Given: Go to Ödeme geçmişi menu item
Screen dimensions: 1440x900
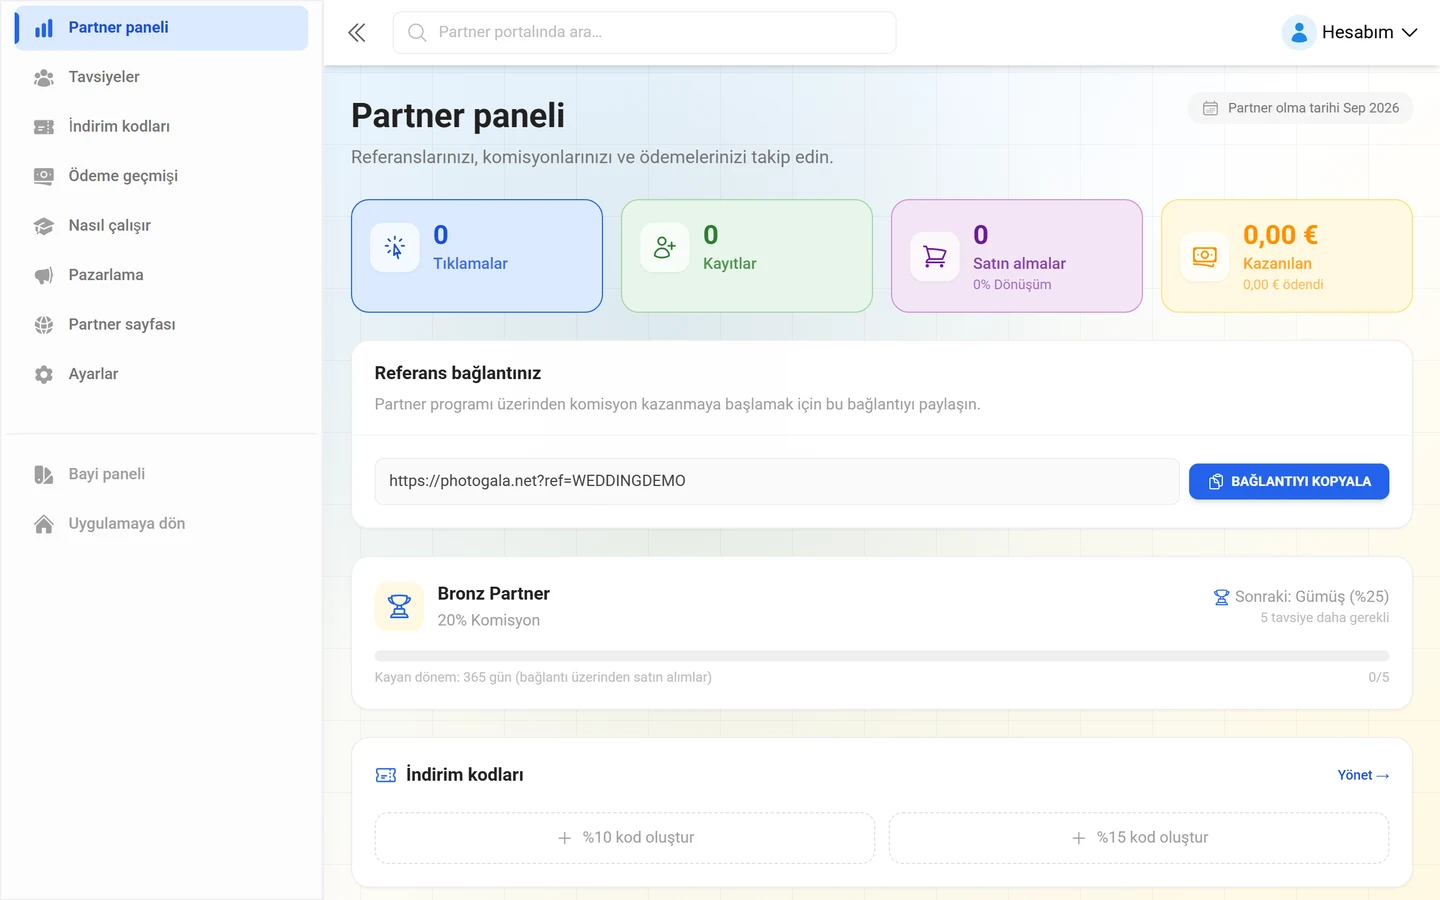Looking at the screenshot, I should pyautogui.click(x=162, y=176).
